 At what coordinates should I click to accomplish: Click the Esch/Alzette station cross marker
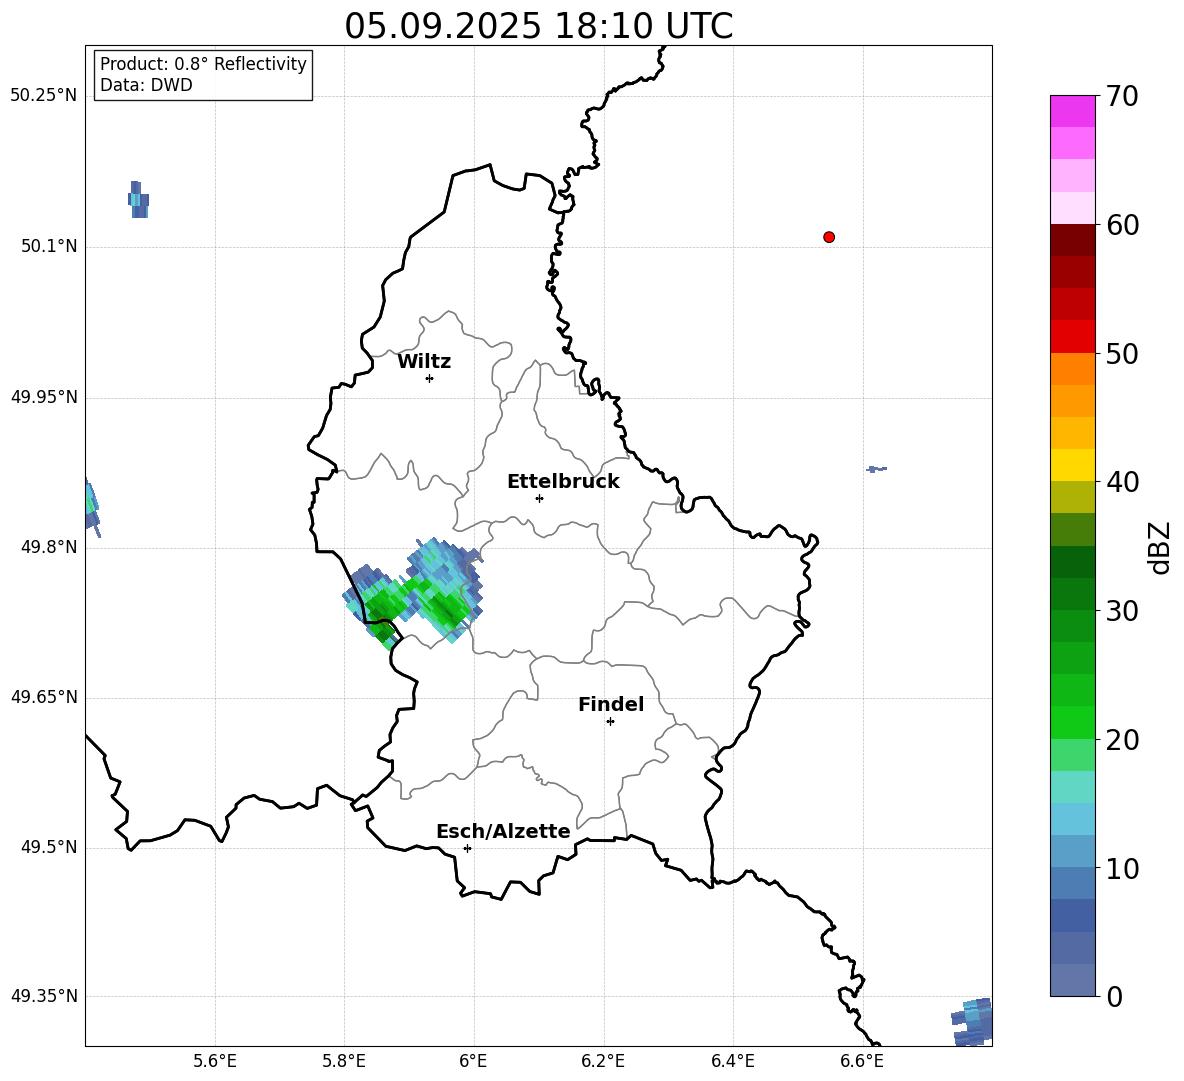click(467, 848)
